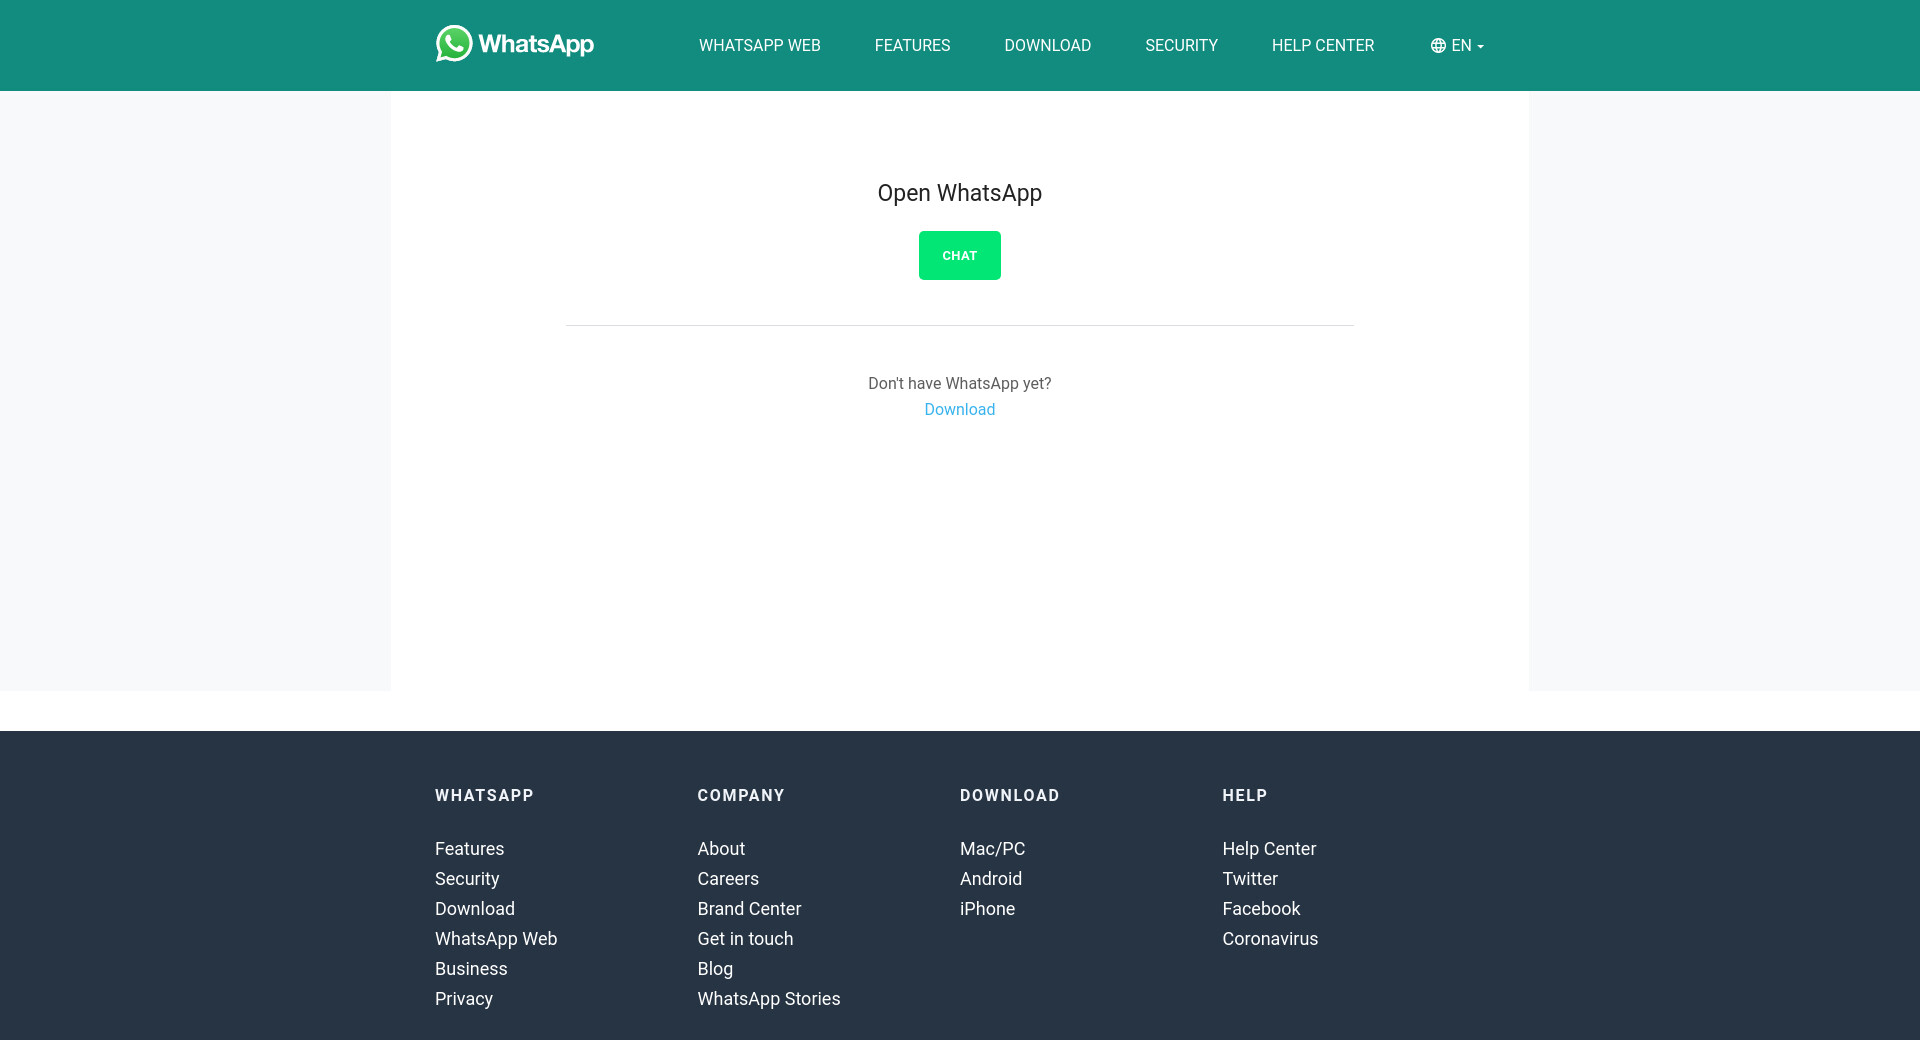Click the green CHAT button
Screen dimensions: 1920x1040
pos(960,256)
